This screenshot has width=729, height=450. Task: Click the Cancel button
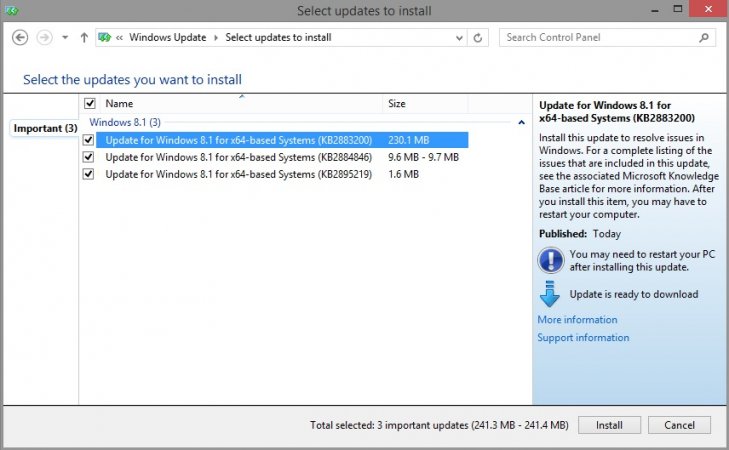[x=679, y=425]
